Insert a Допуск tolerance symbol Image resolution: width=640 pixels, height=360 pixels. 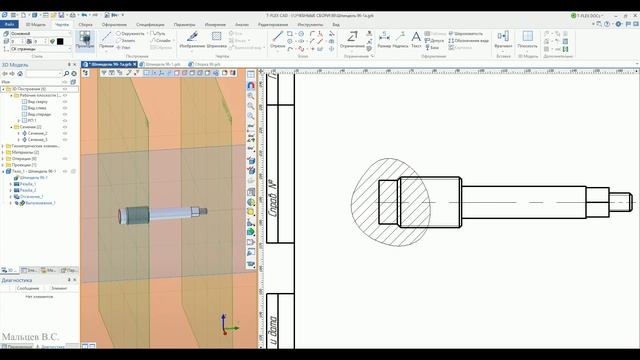434,40
